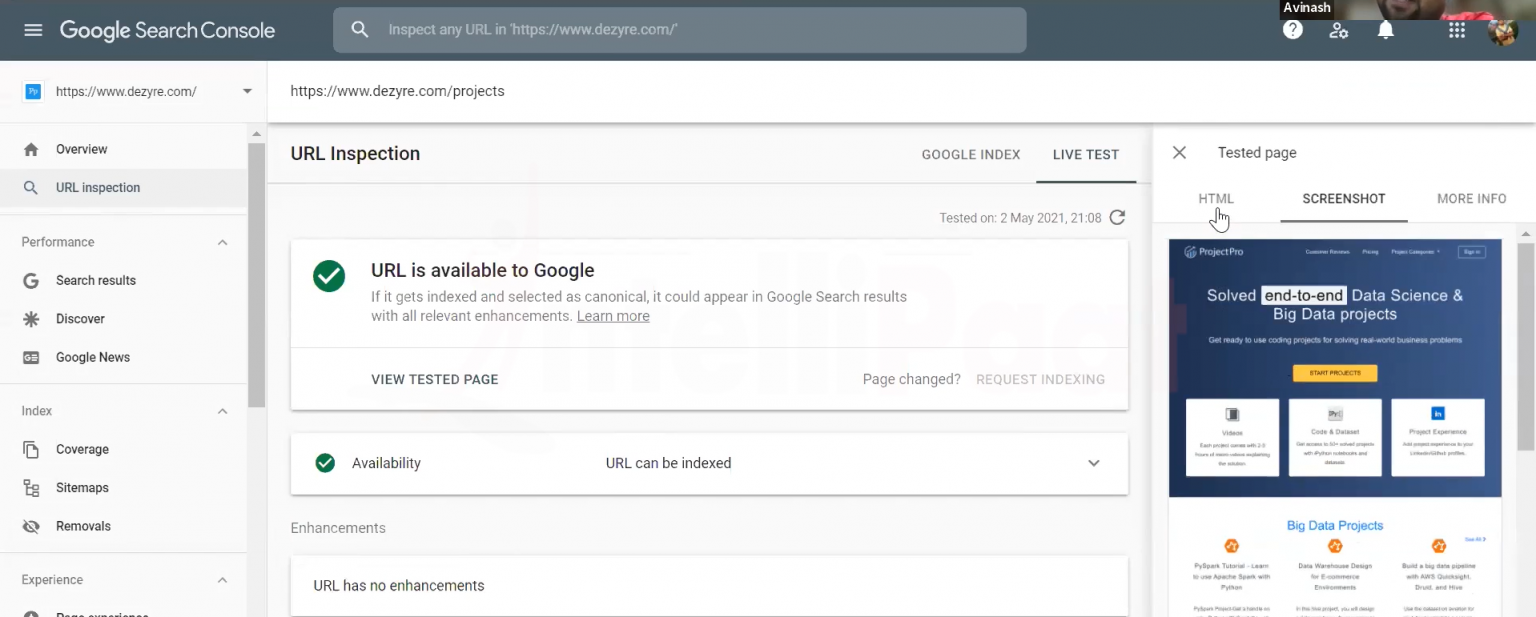Switch to the HTML tab of tested page
This screenshot has height=617, width=1536.
click(1216, 198)
